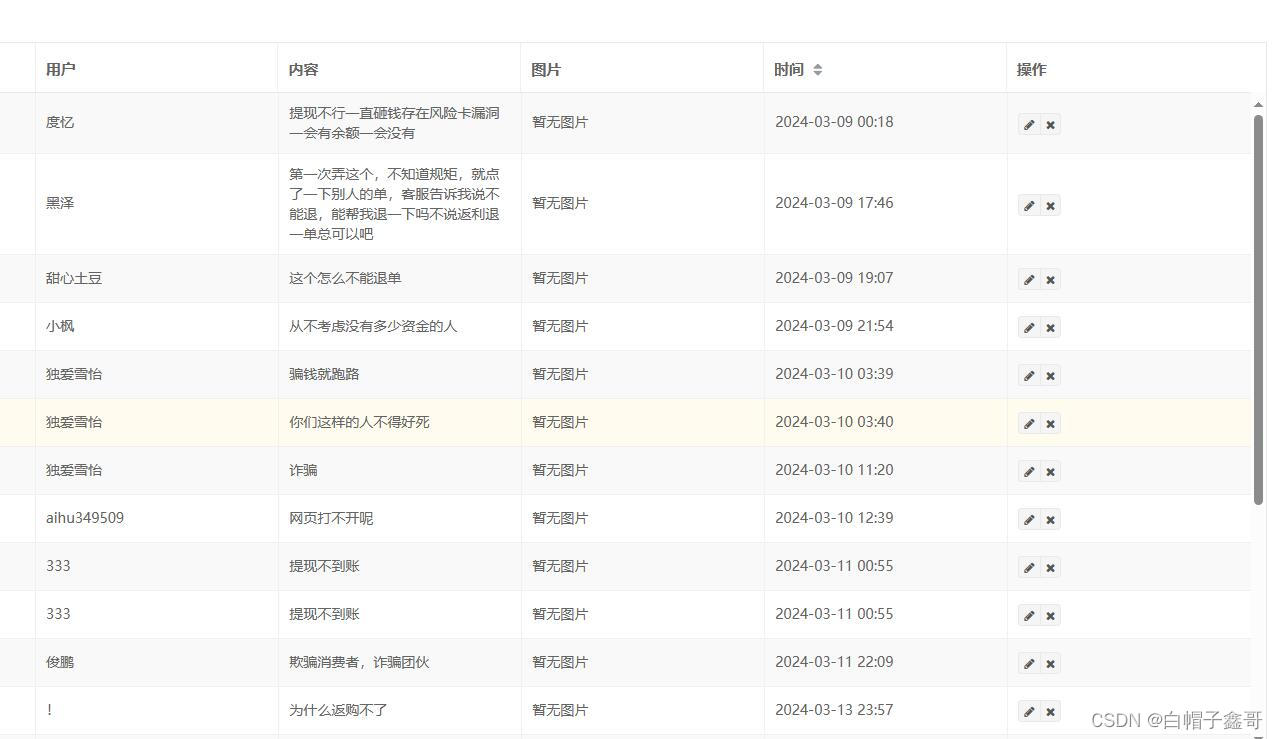
Task: Click the timestamp 2024-03-10 03:40
Action: (834, 422)
